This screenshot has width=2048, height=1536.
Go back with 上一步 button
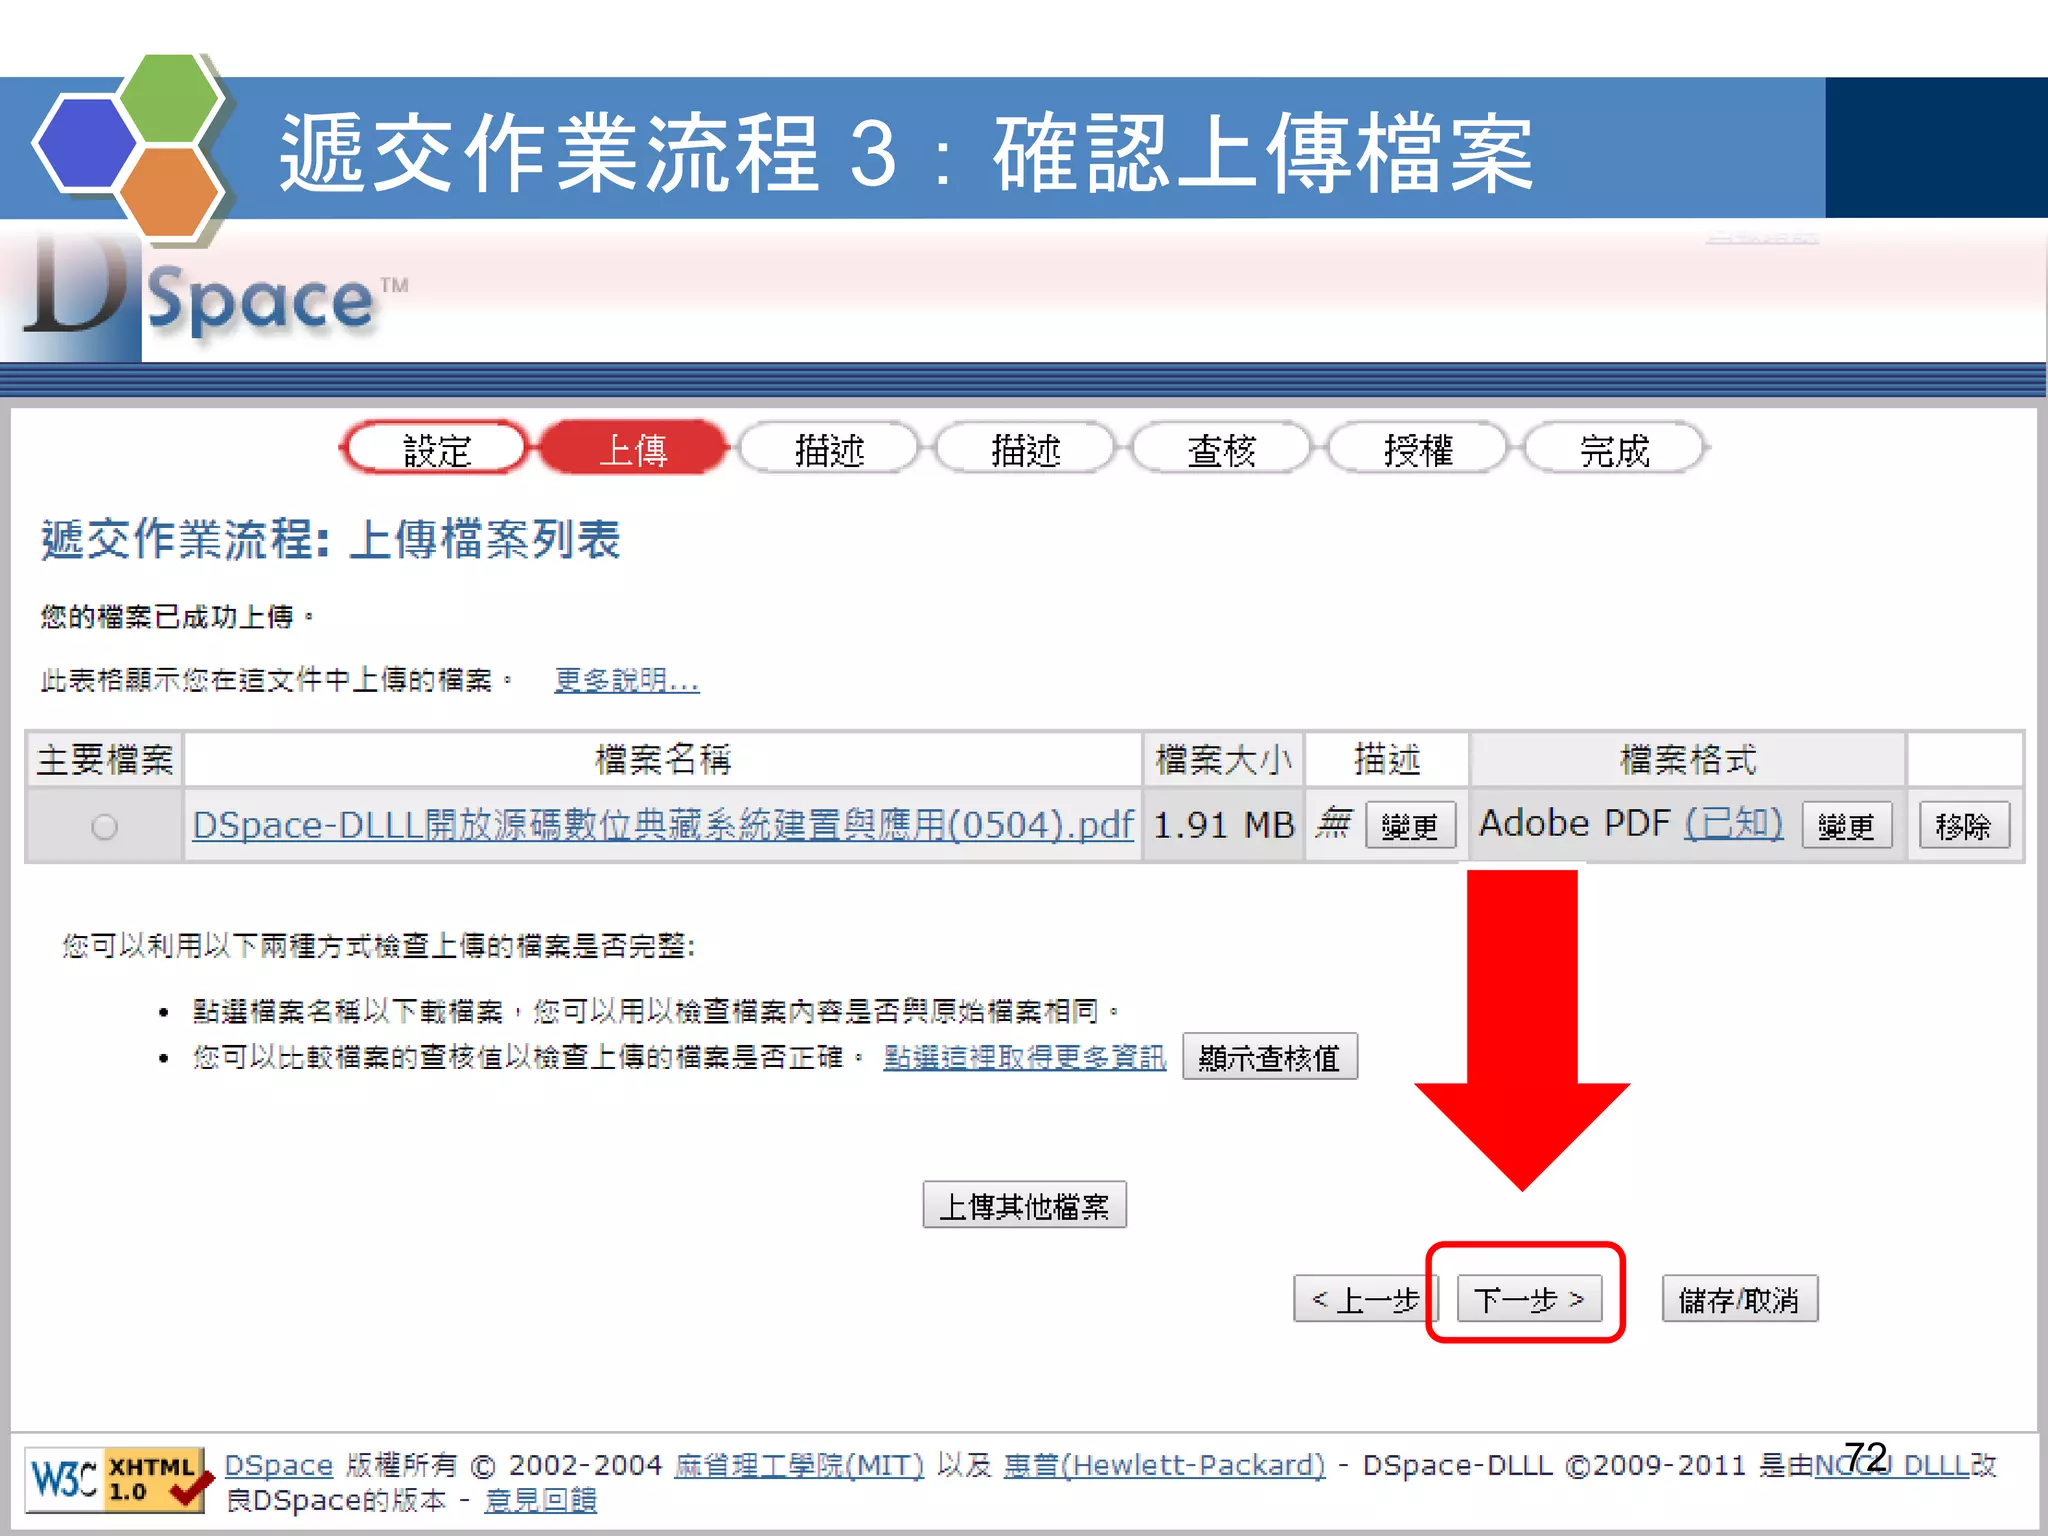click(1363, 1299)
